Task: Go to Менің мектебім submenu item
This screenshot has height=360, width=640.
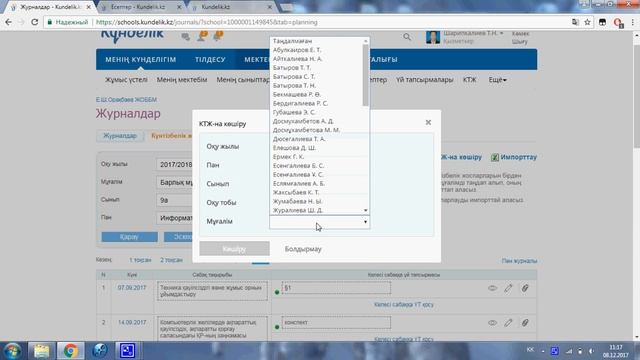Action: point(182,80)
